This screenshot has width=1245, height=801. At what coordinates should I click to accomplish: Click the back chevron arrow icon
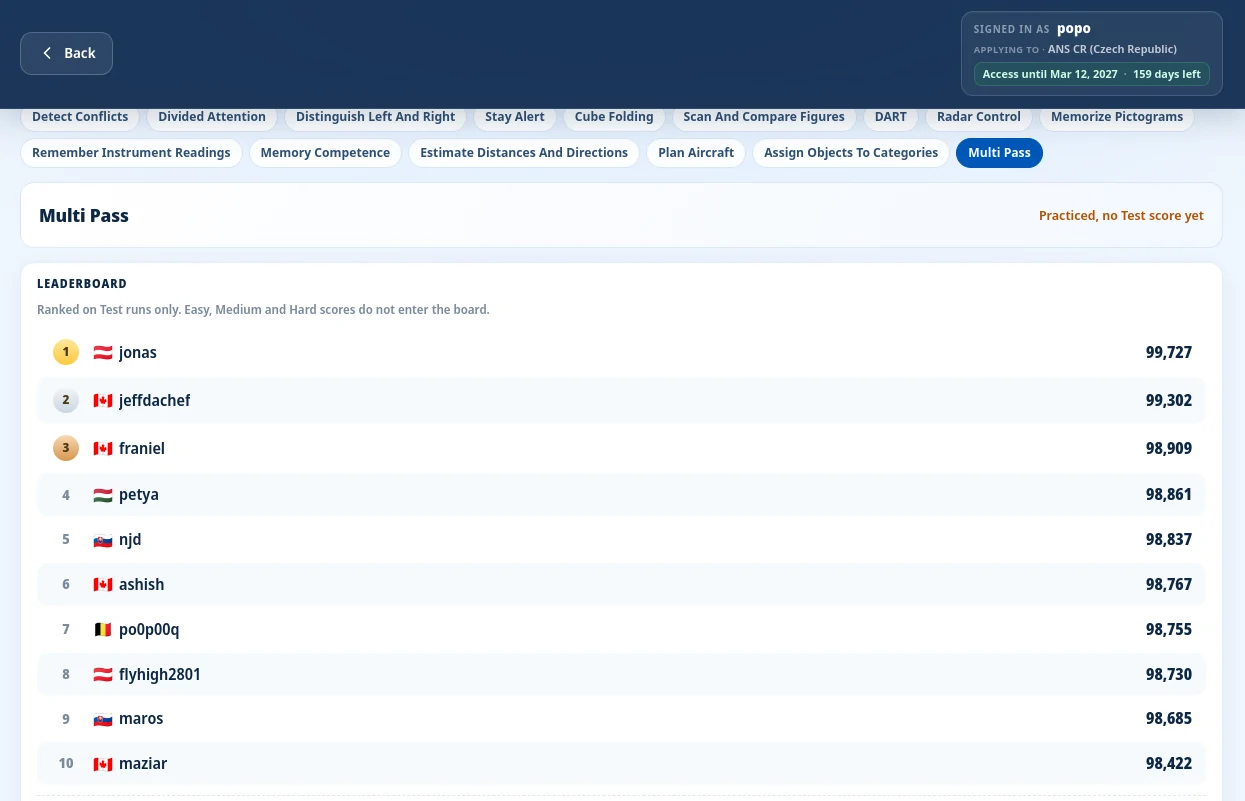coord(47,53)
